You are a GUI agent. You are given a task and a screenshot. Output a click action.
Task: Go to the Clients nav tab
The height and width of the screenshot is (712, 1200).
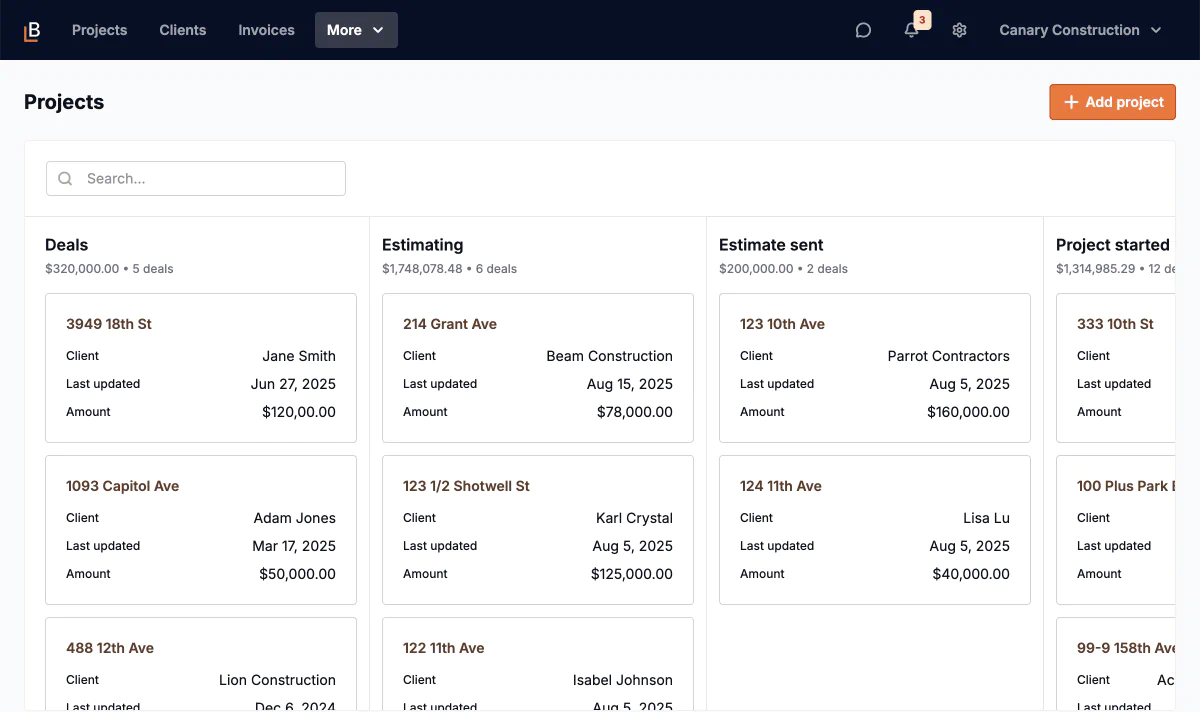[x=183, y=30]
